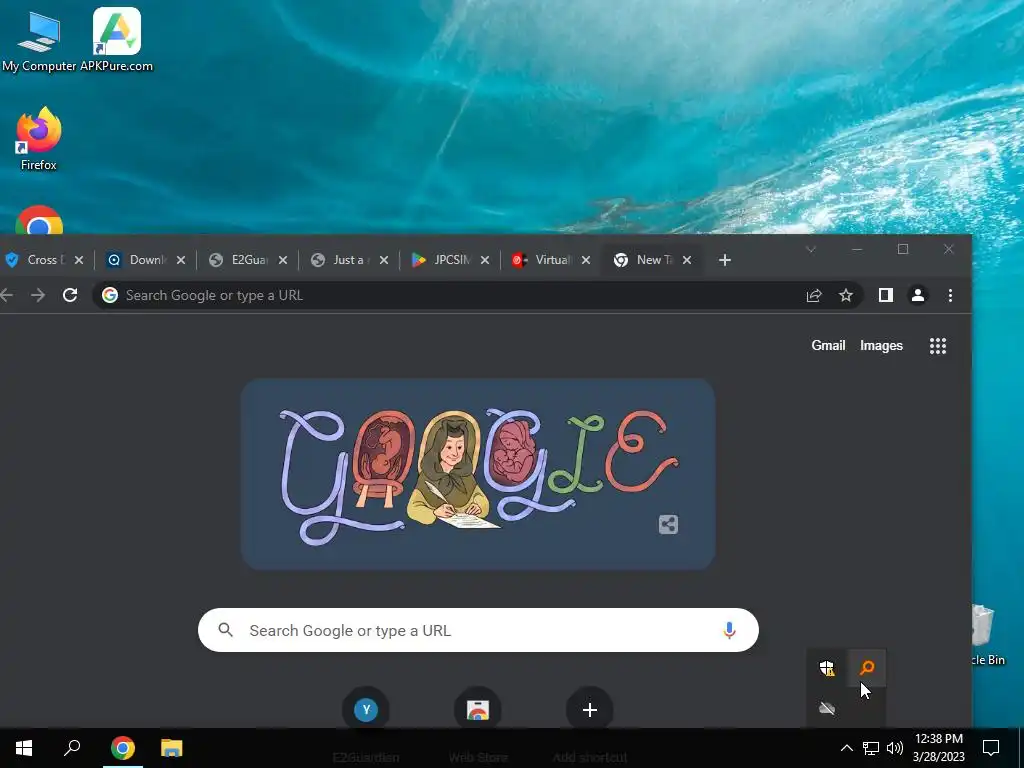
Task: Collapse hidden tray icons chevron
Action: tap(846, 748)
